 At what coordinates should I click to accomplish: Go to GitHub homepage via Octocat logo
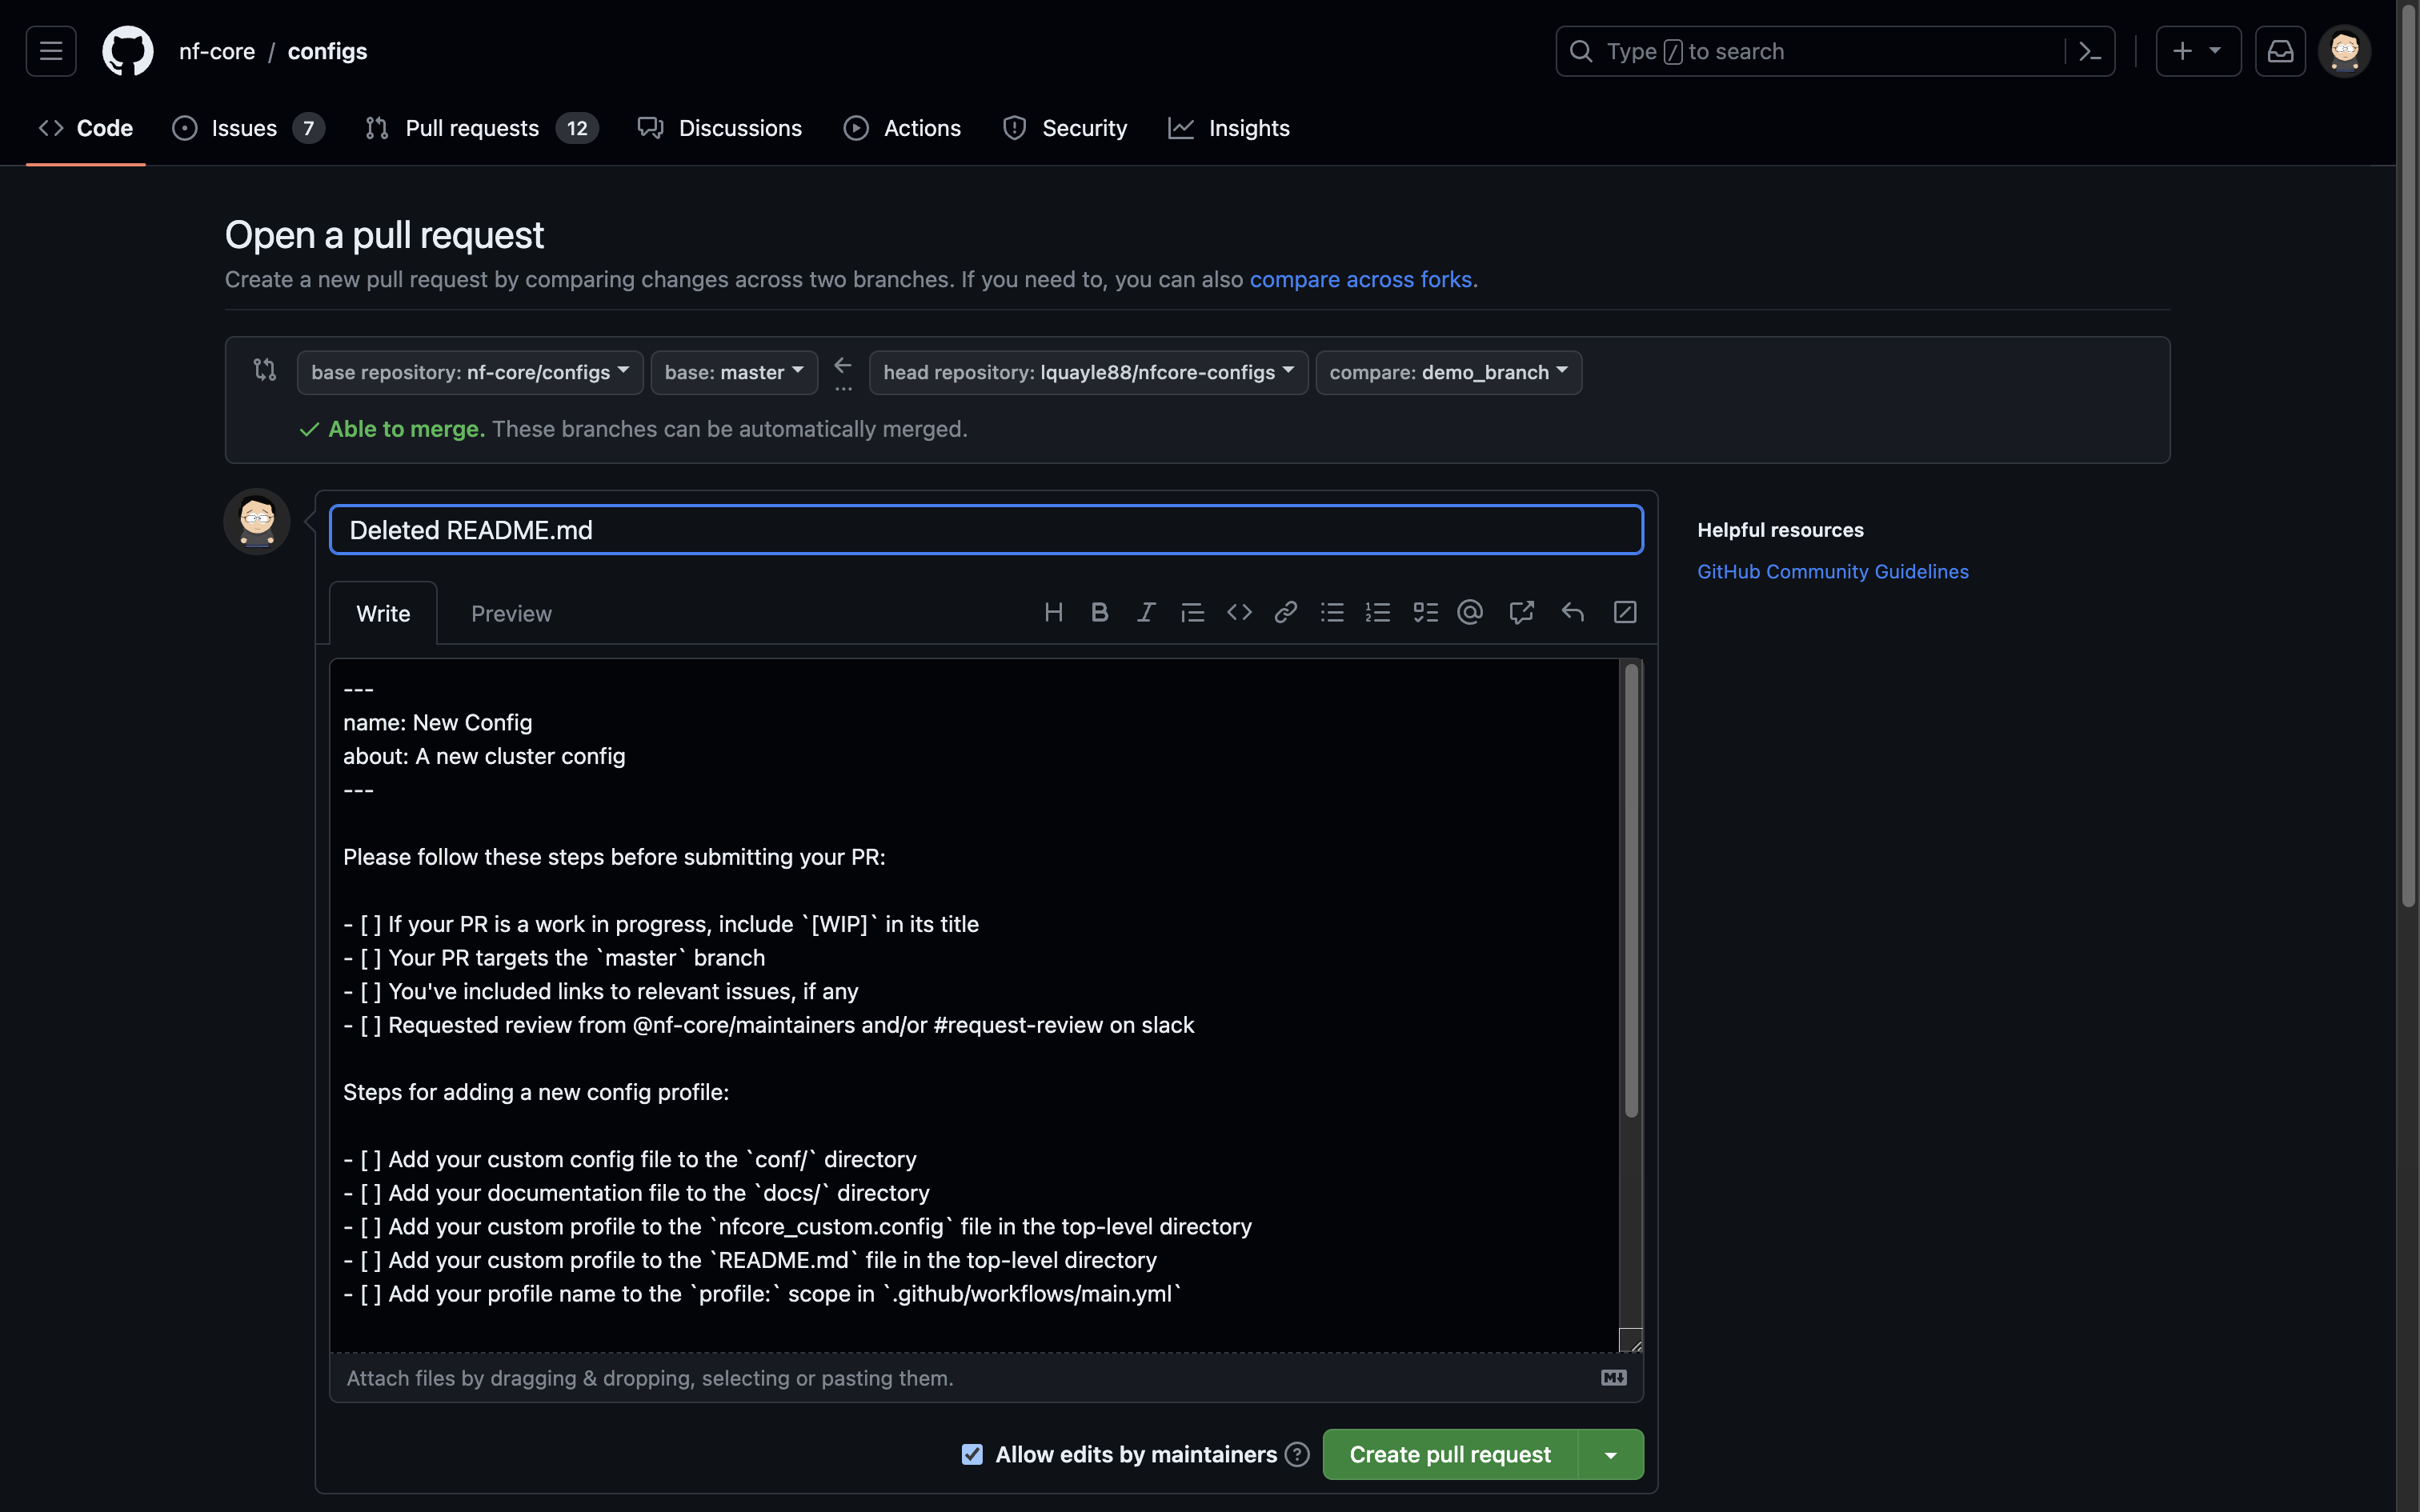pos(128,51)
